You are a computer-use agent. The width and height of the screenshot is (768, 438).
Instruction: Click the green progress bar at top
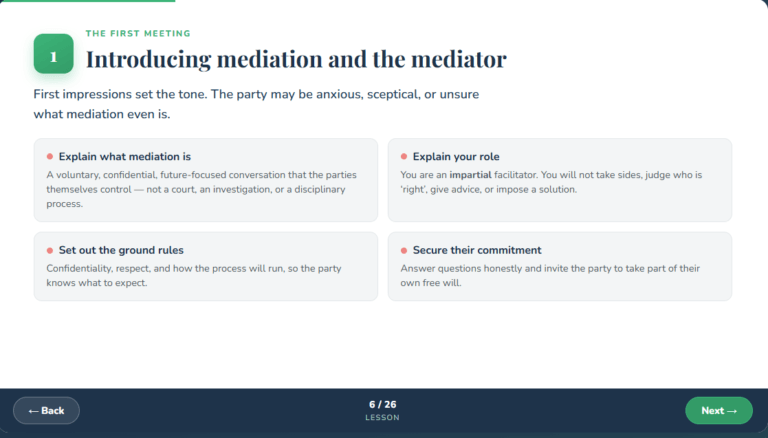pyautogui.click(x=88, y=1)
